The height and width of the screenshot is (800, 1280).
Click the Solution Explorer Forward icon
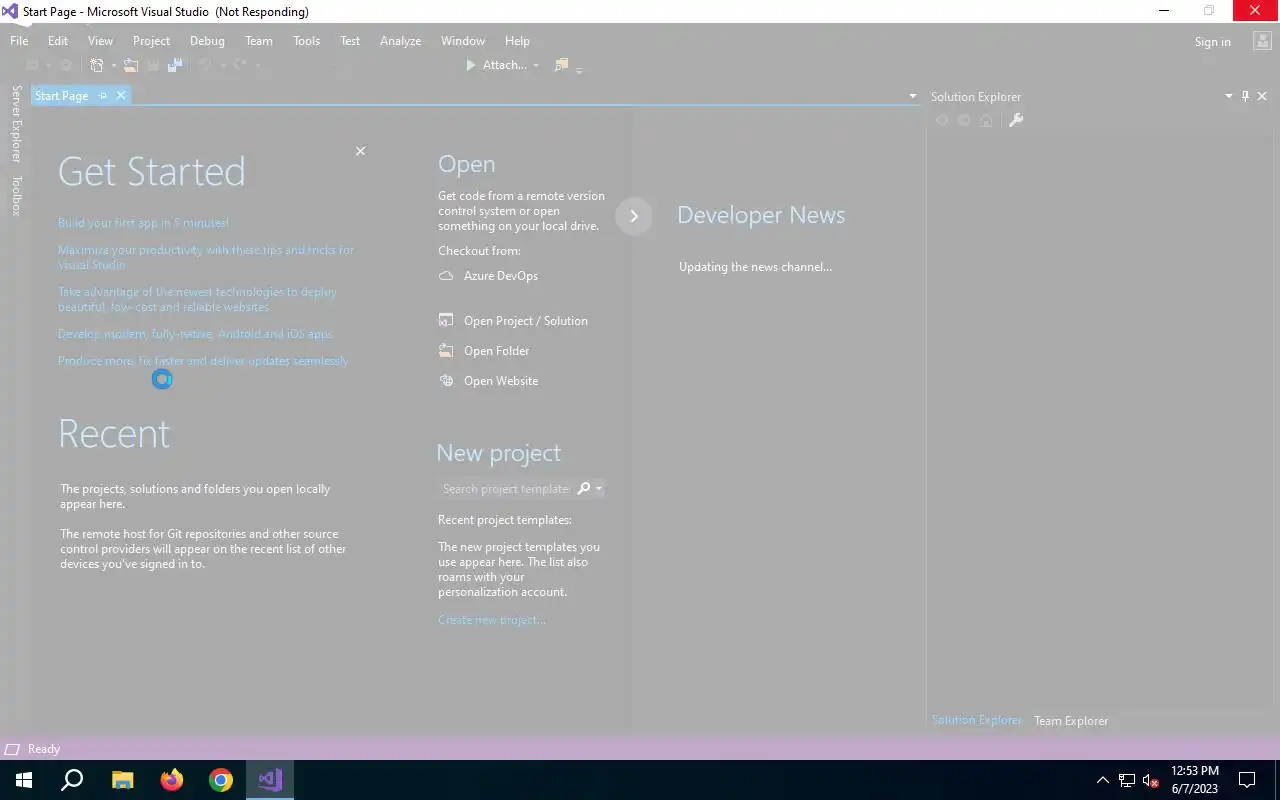point(964,120)
